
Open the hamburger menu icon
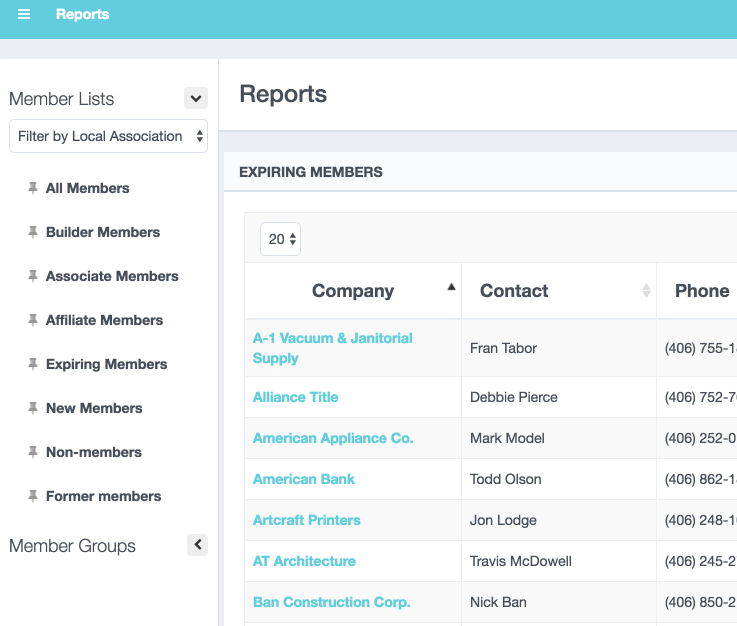(24, 15)
